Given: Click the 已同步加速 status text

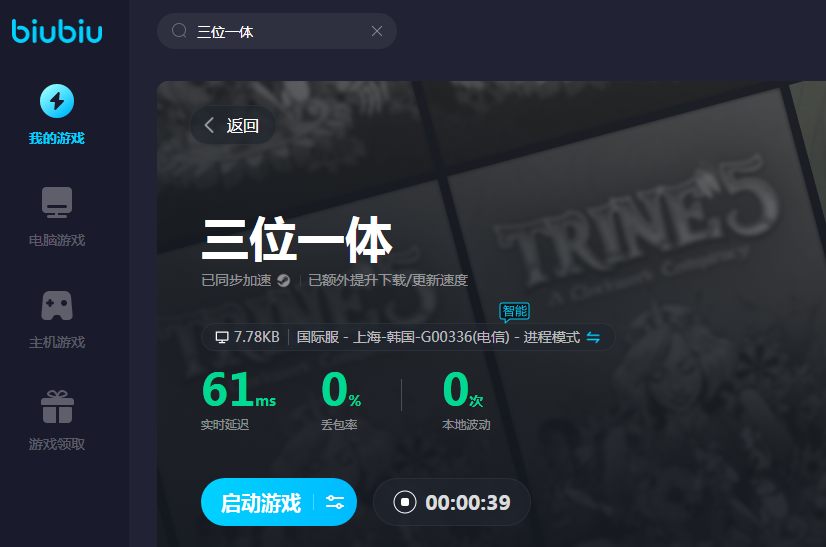Looking at the screenshot, I should pyautogui.click(x=237, y=280).
